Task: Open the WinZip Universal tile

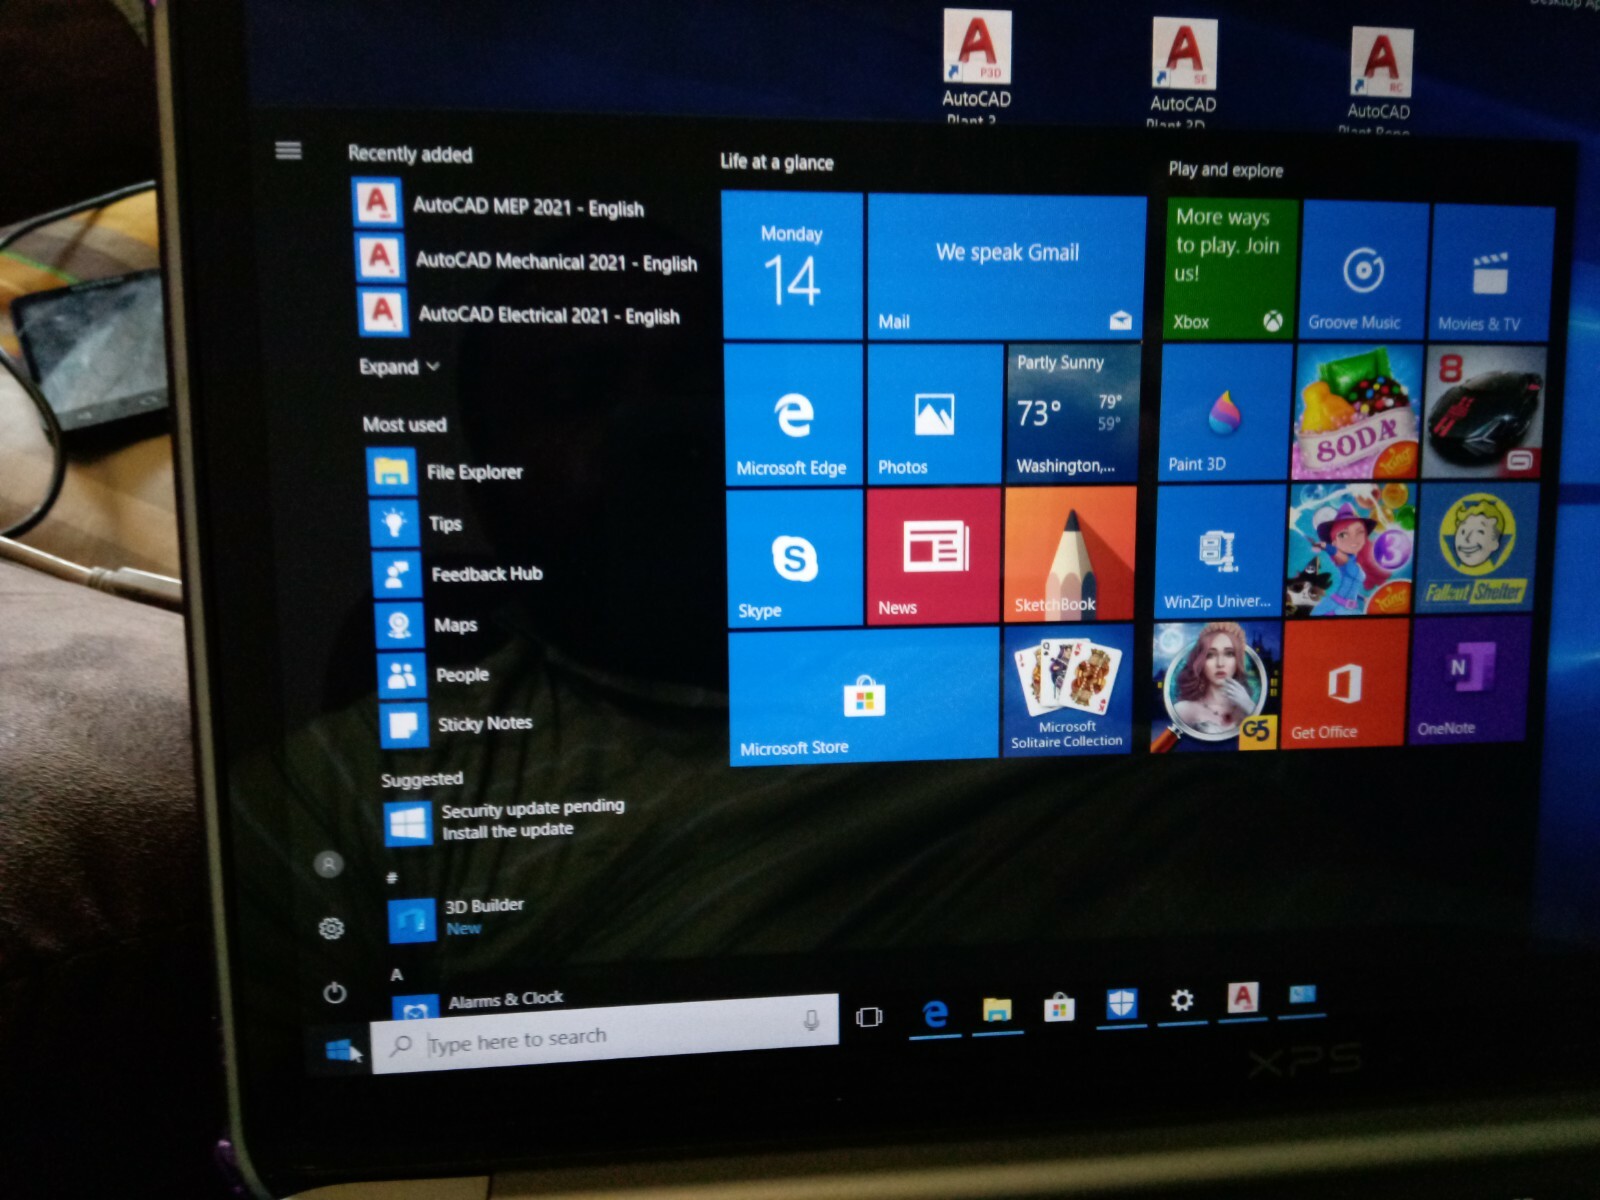Action: tap(1220, 552)
